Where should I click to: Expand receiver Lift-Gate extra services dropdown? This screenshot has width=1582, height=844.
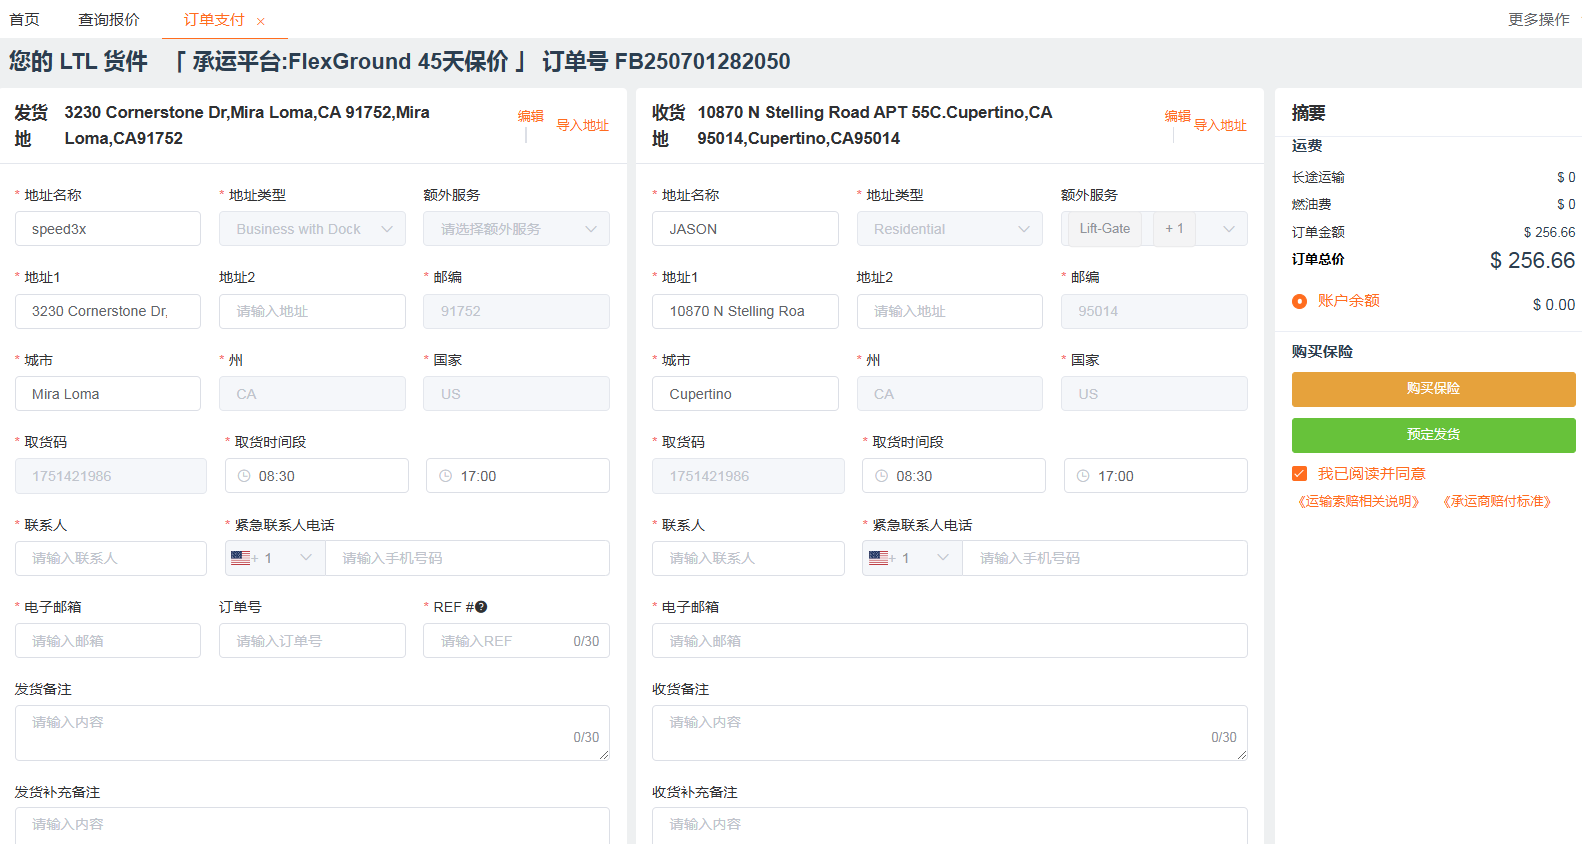[x=1228, y=229]
